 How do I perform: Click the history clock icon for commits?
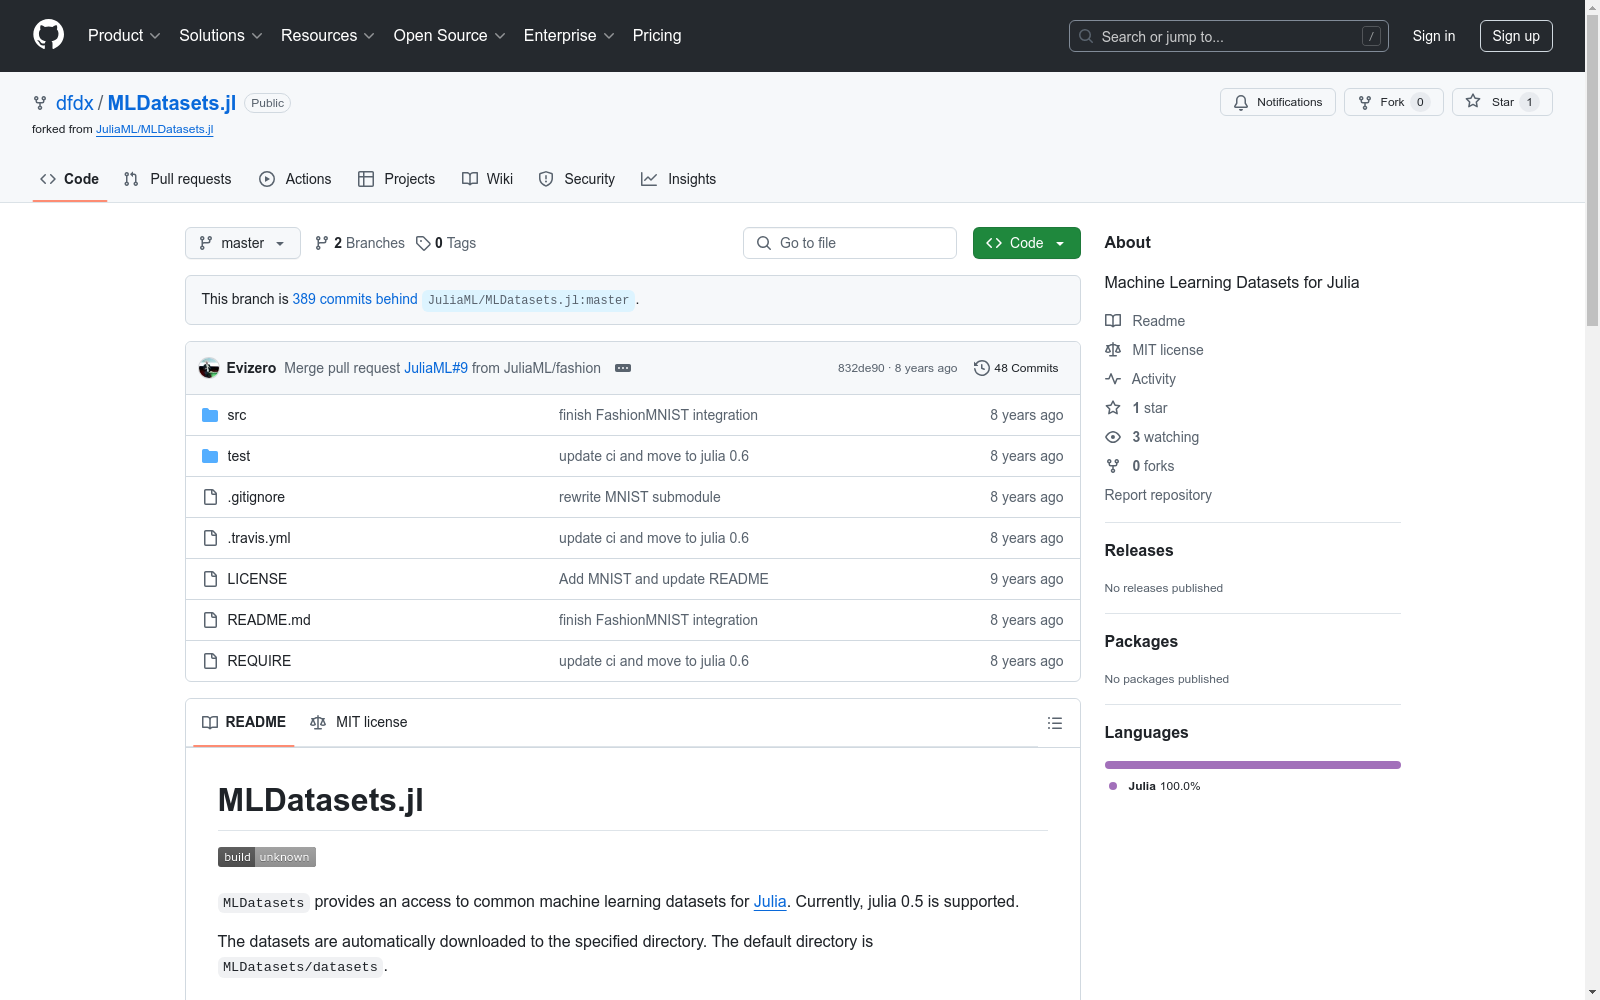click(x=982, y=368)
